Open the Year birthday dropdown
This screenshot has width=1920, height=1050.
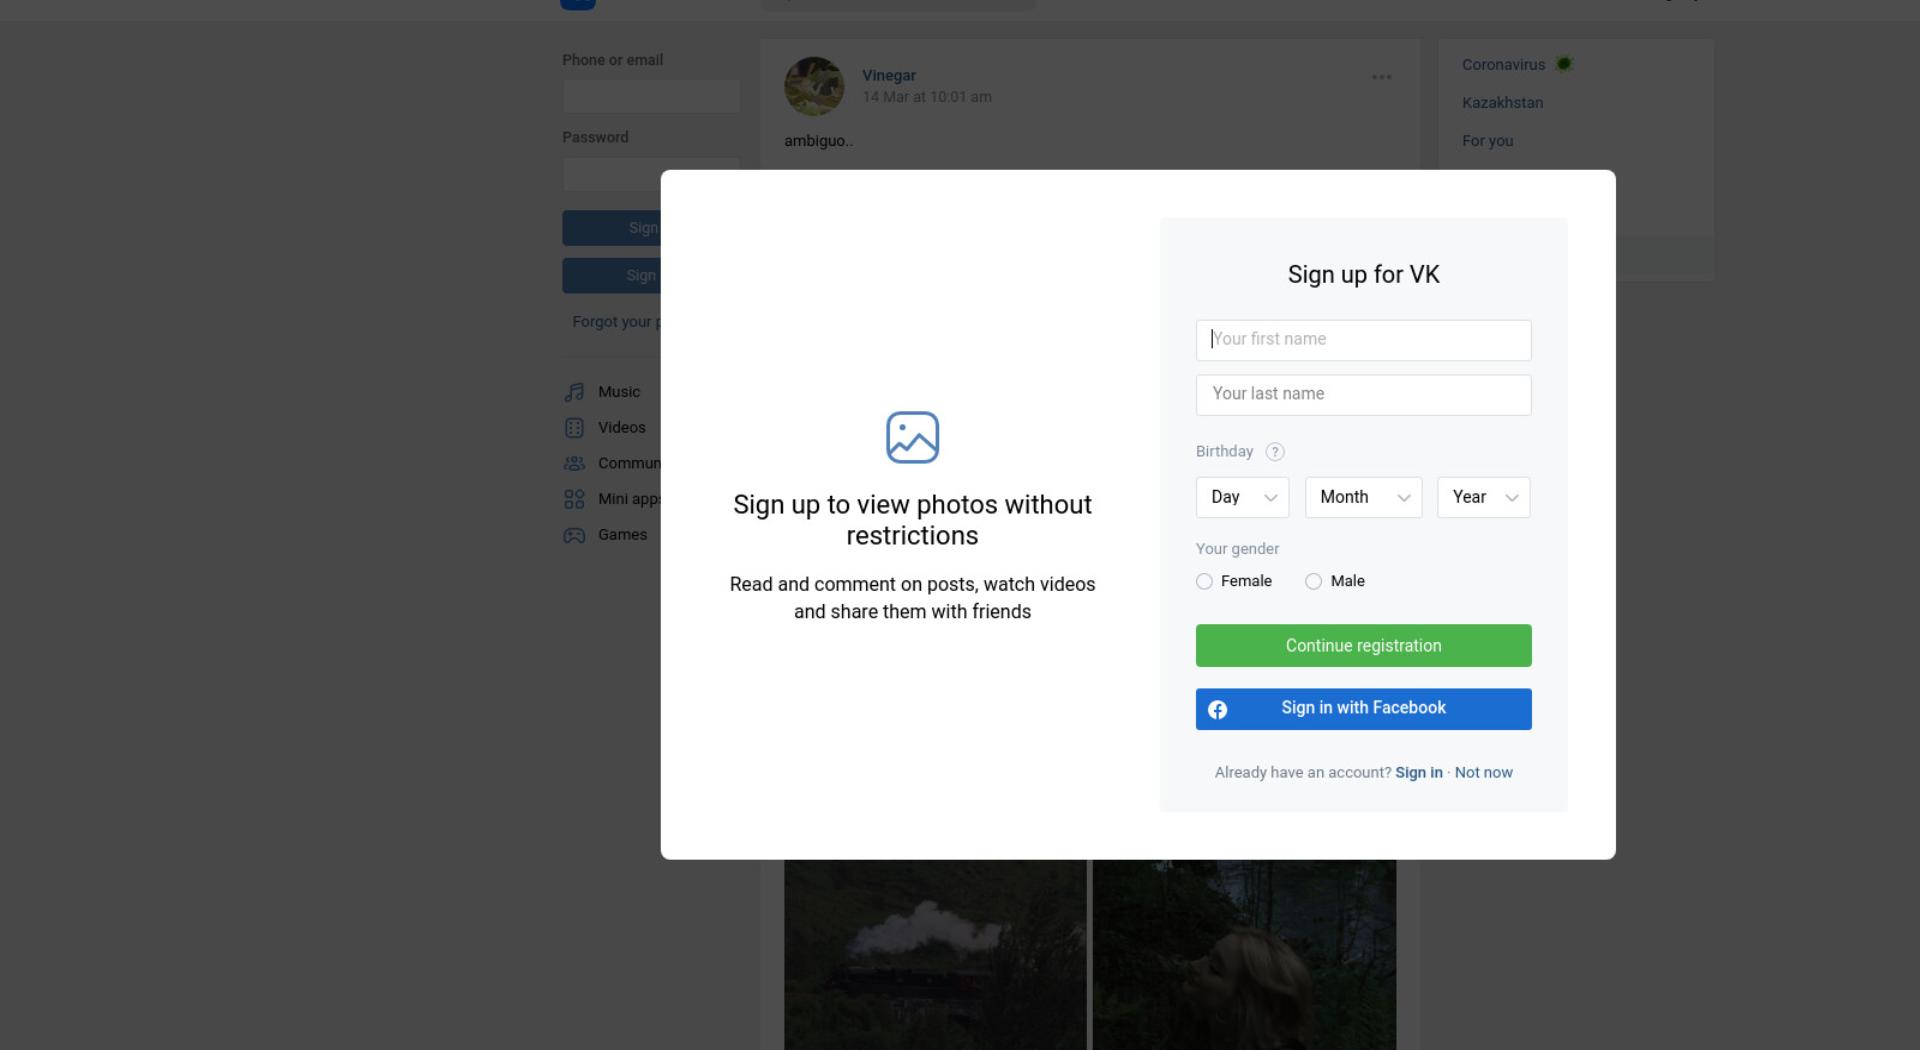pyautogui.click(x=1483, y=497)
